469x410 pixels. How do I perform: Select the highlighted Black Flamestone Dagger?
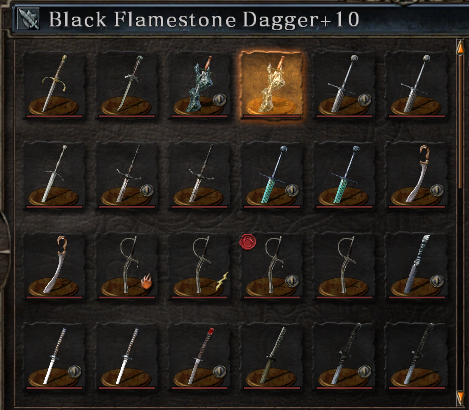click(272, 86)
